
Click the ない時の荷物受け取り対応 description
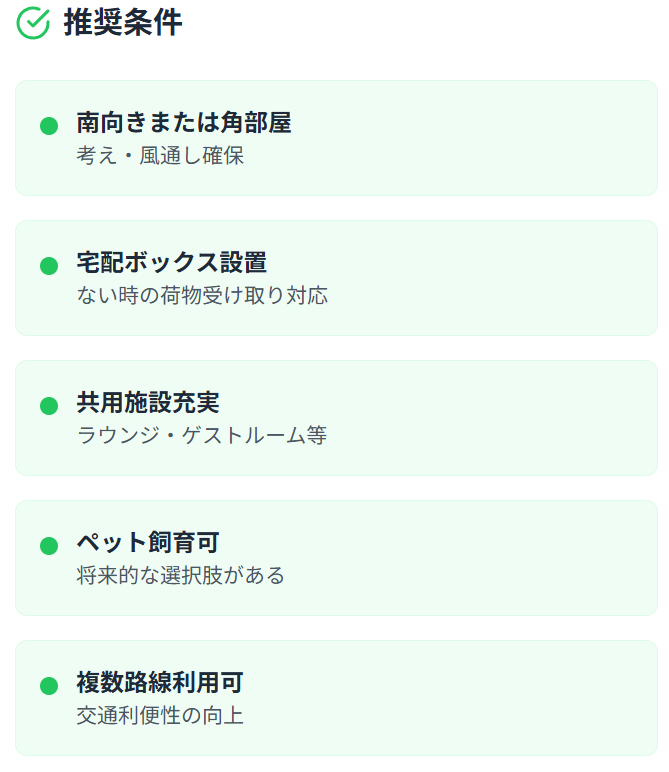(202, 295)
